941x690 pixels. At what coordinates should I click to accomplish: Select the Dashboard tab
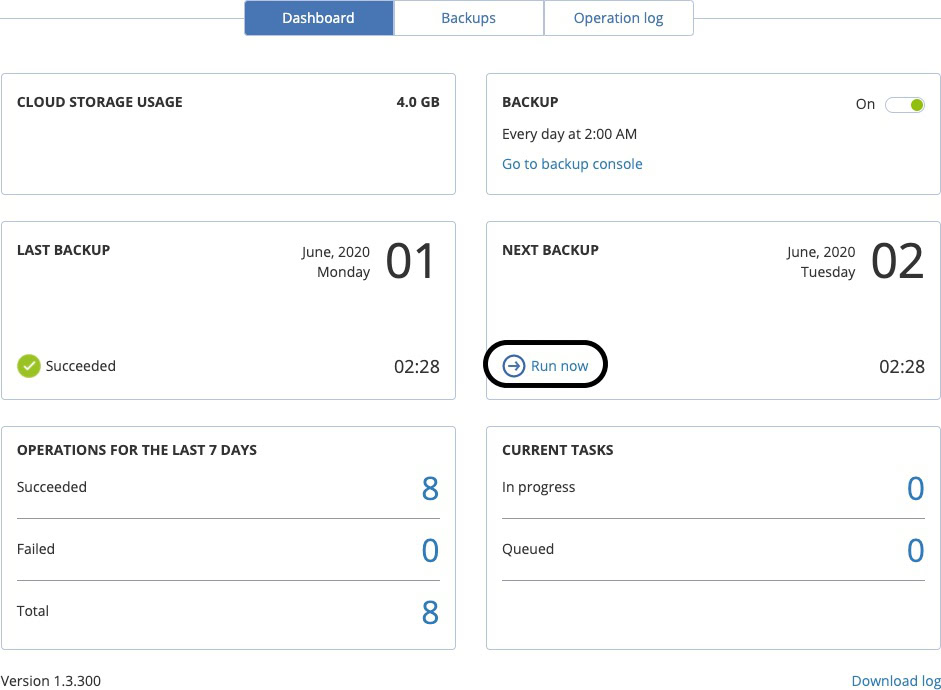(x=318, y=17)
